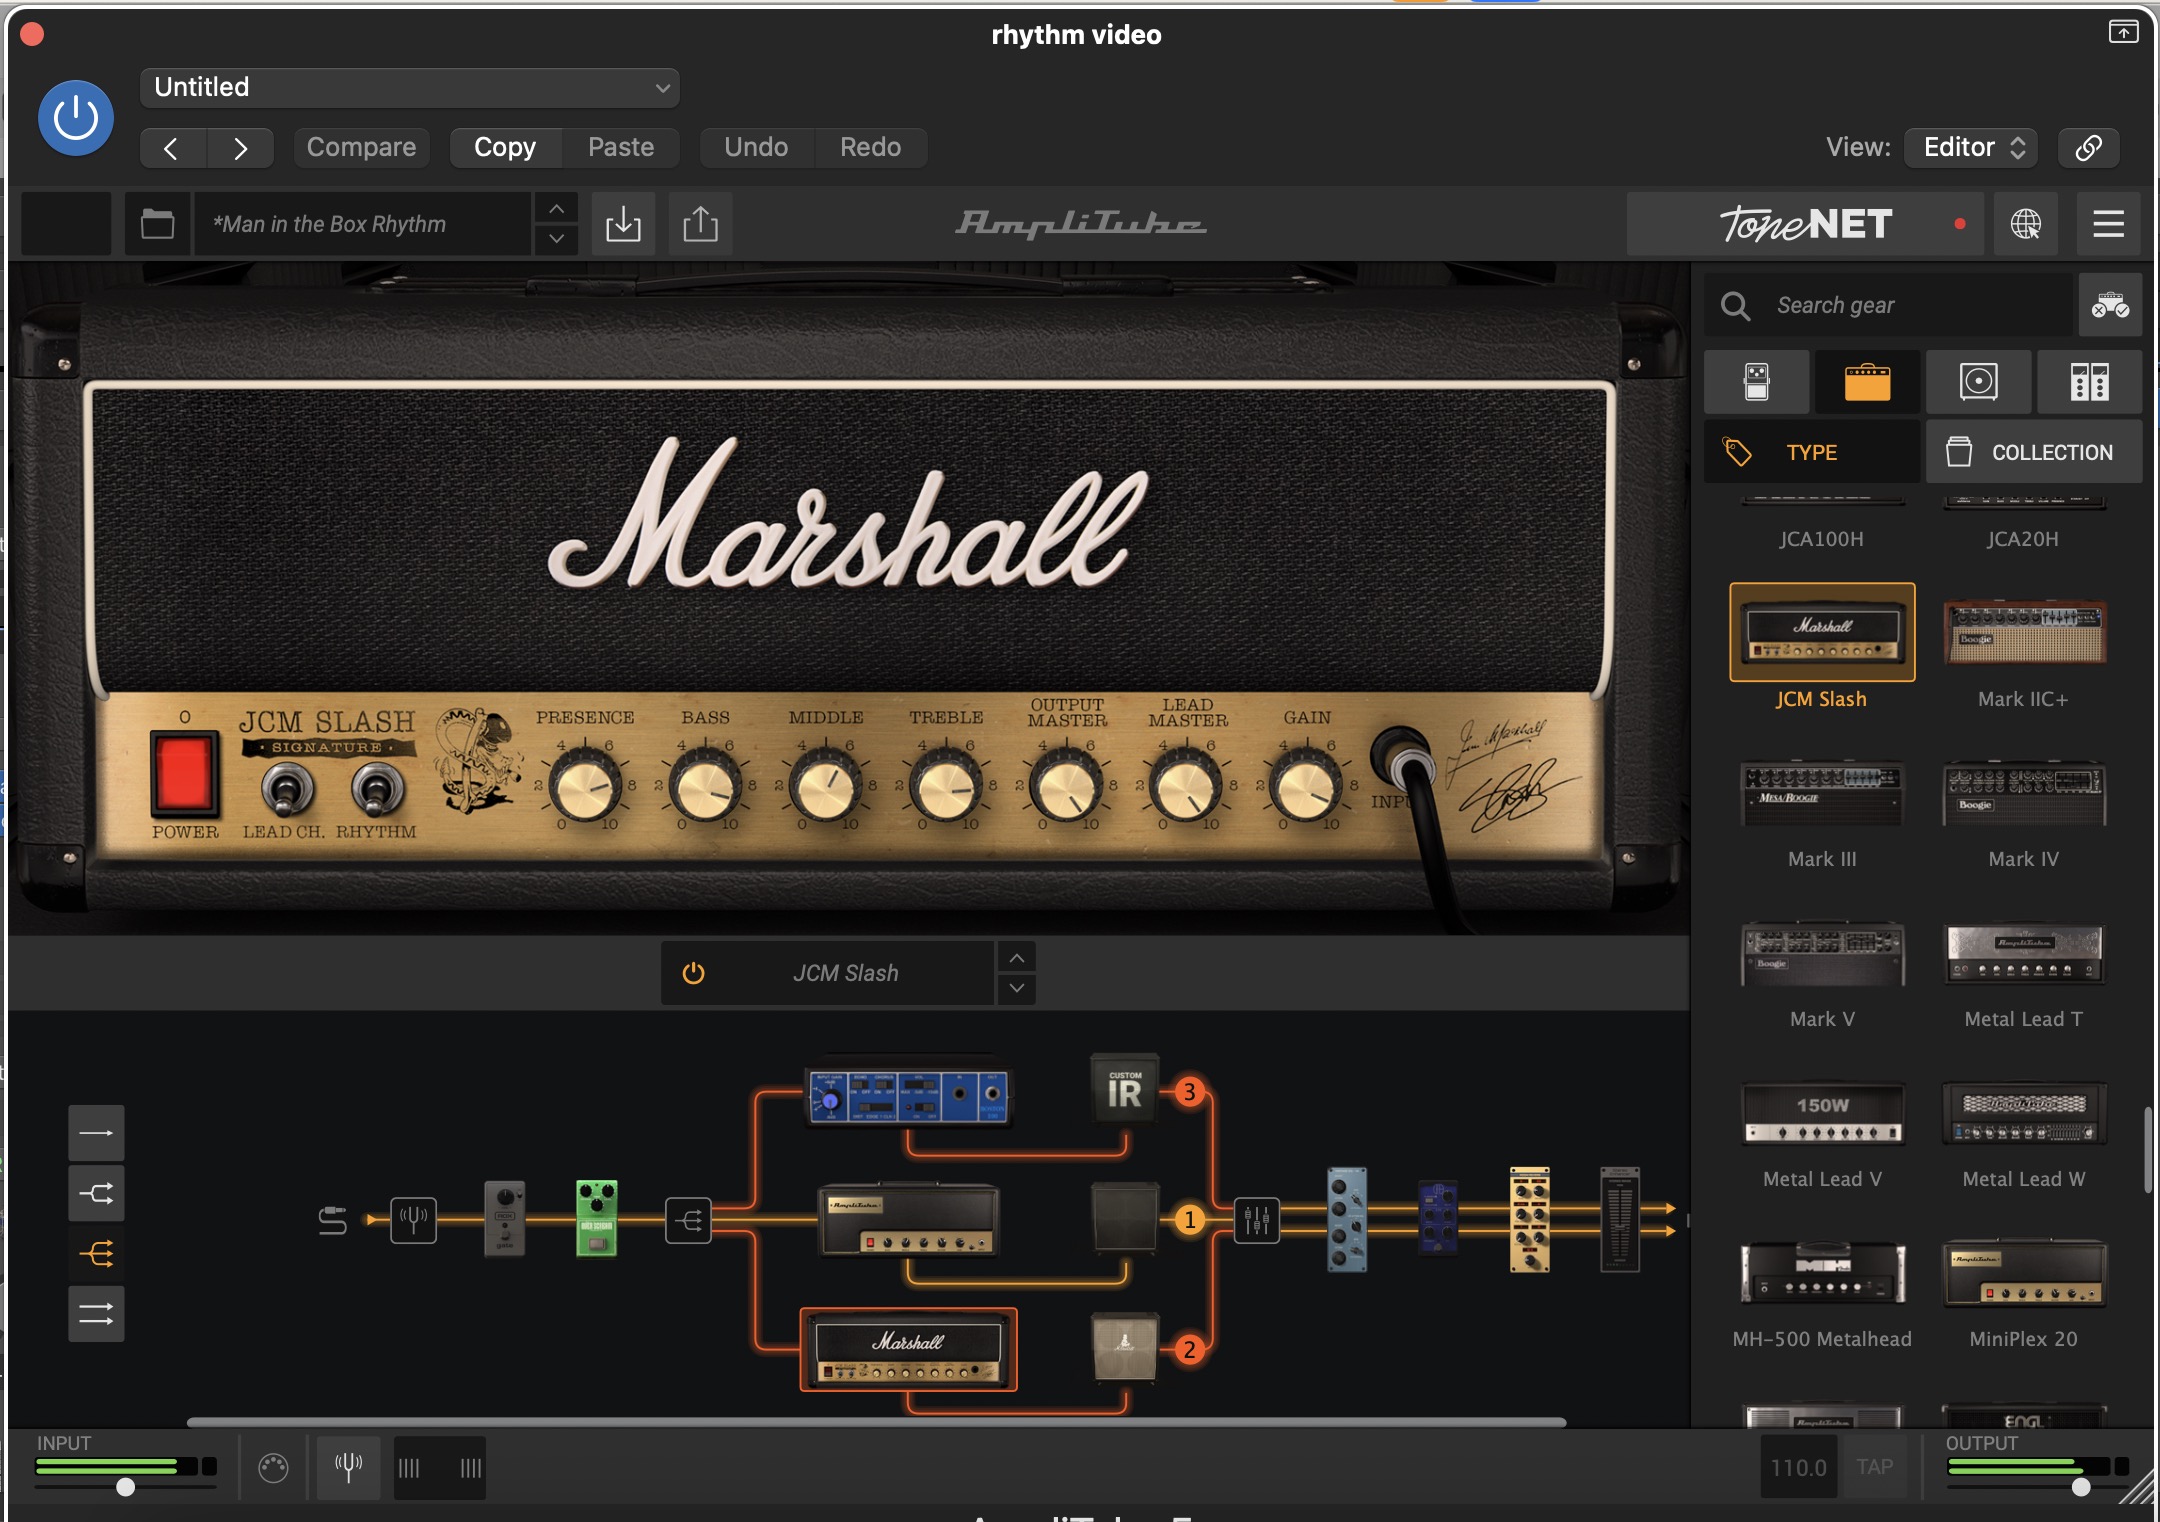Image resolution: width=2160 pixels, height=1522 pixels.
Task: Select the rack effects gear category
Action: 2089,382
